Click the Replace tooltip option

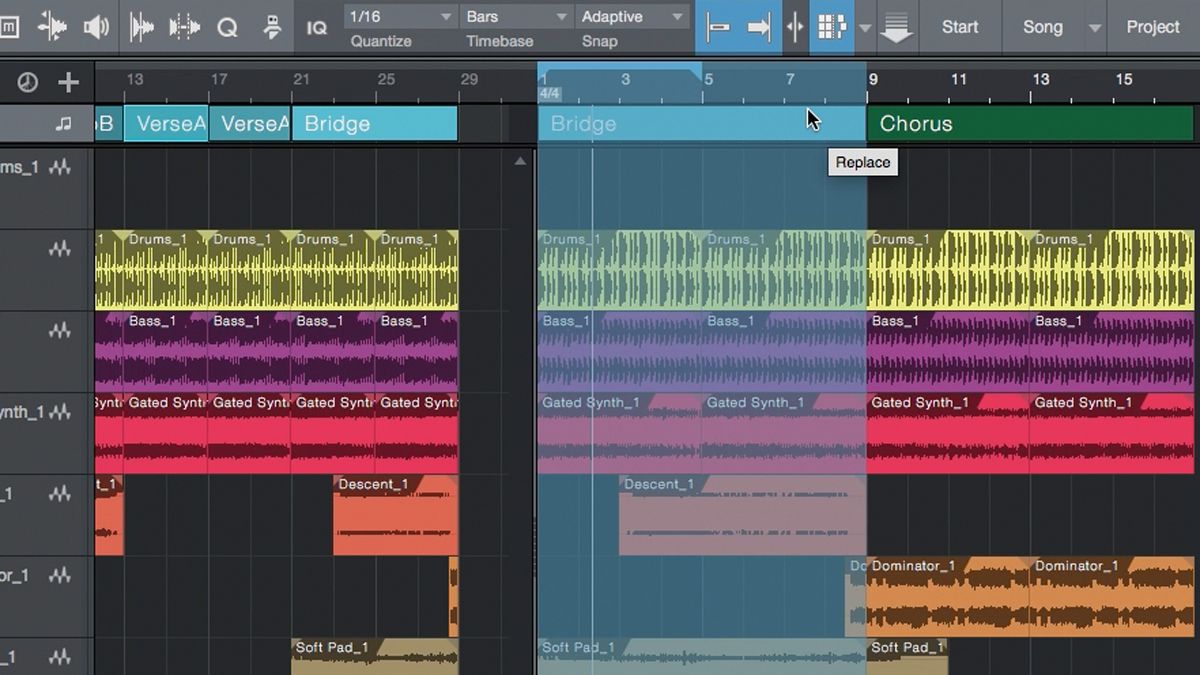point(862,162)
